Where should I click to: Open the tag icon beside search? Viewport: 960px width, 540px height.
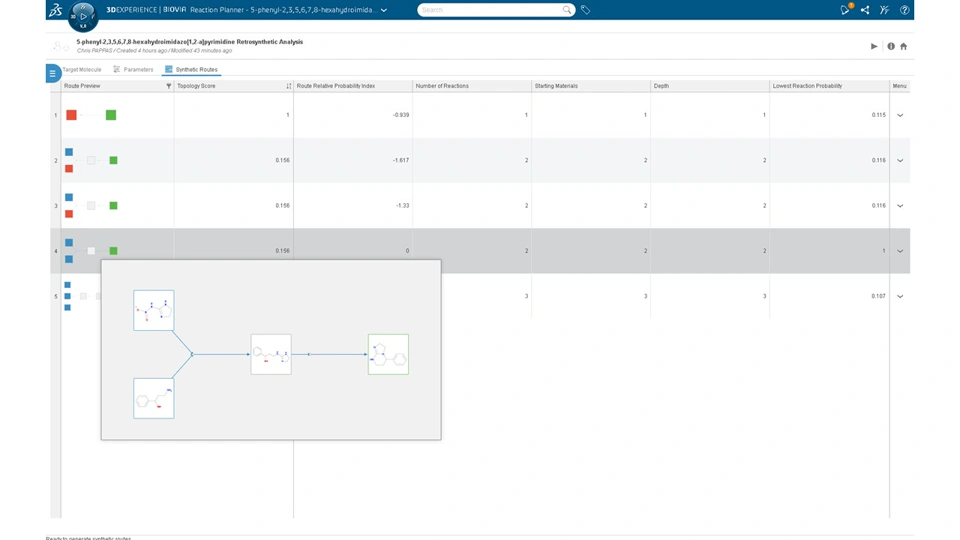click(x=585, y=10)
